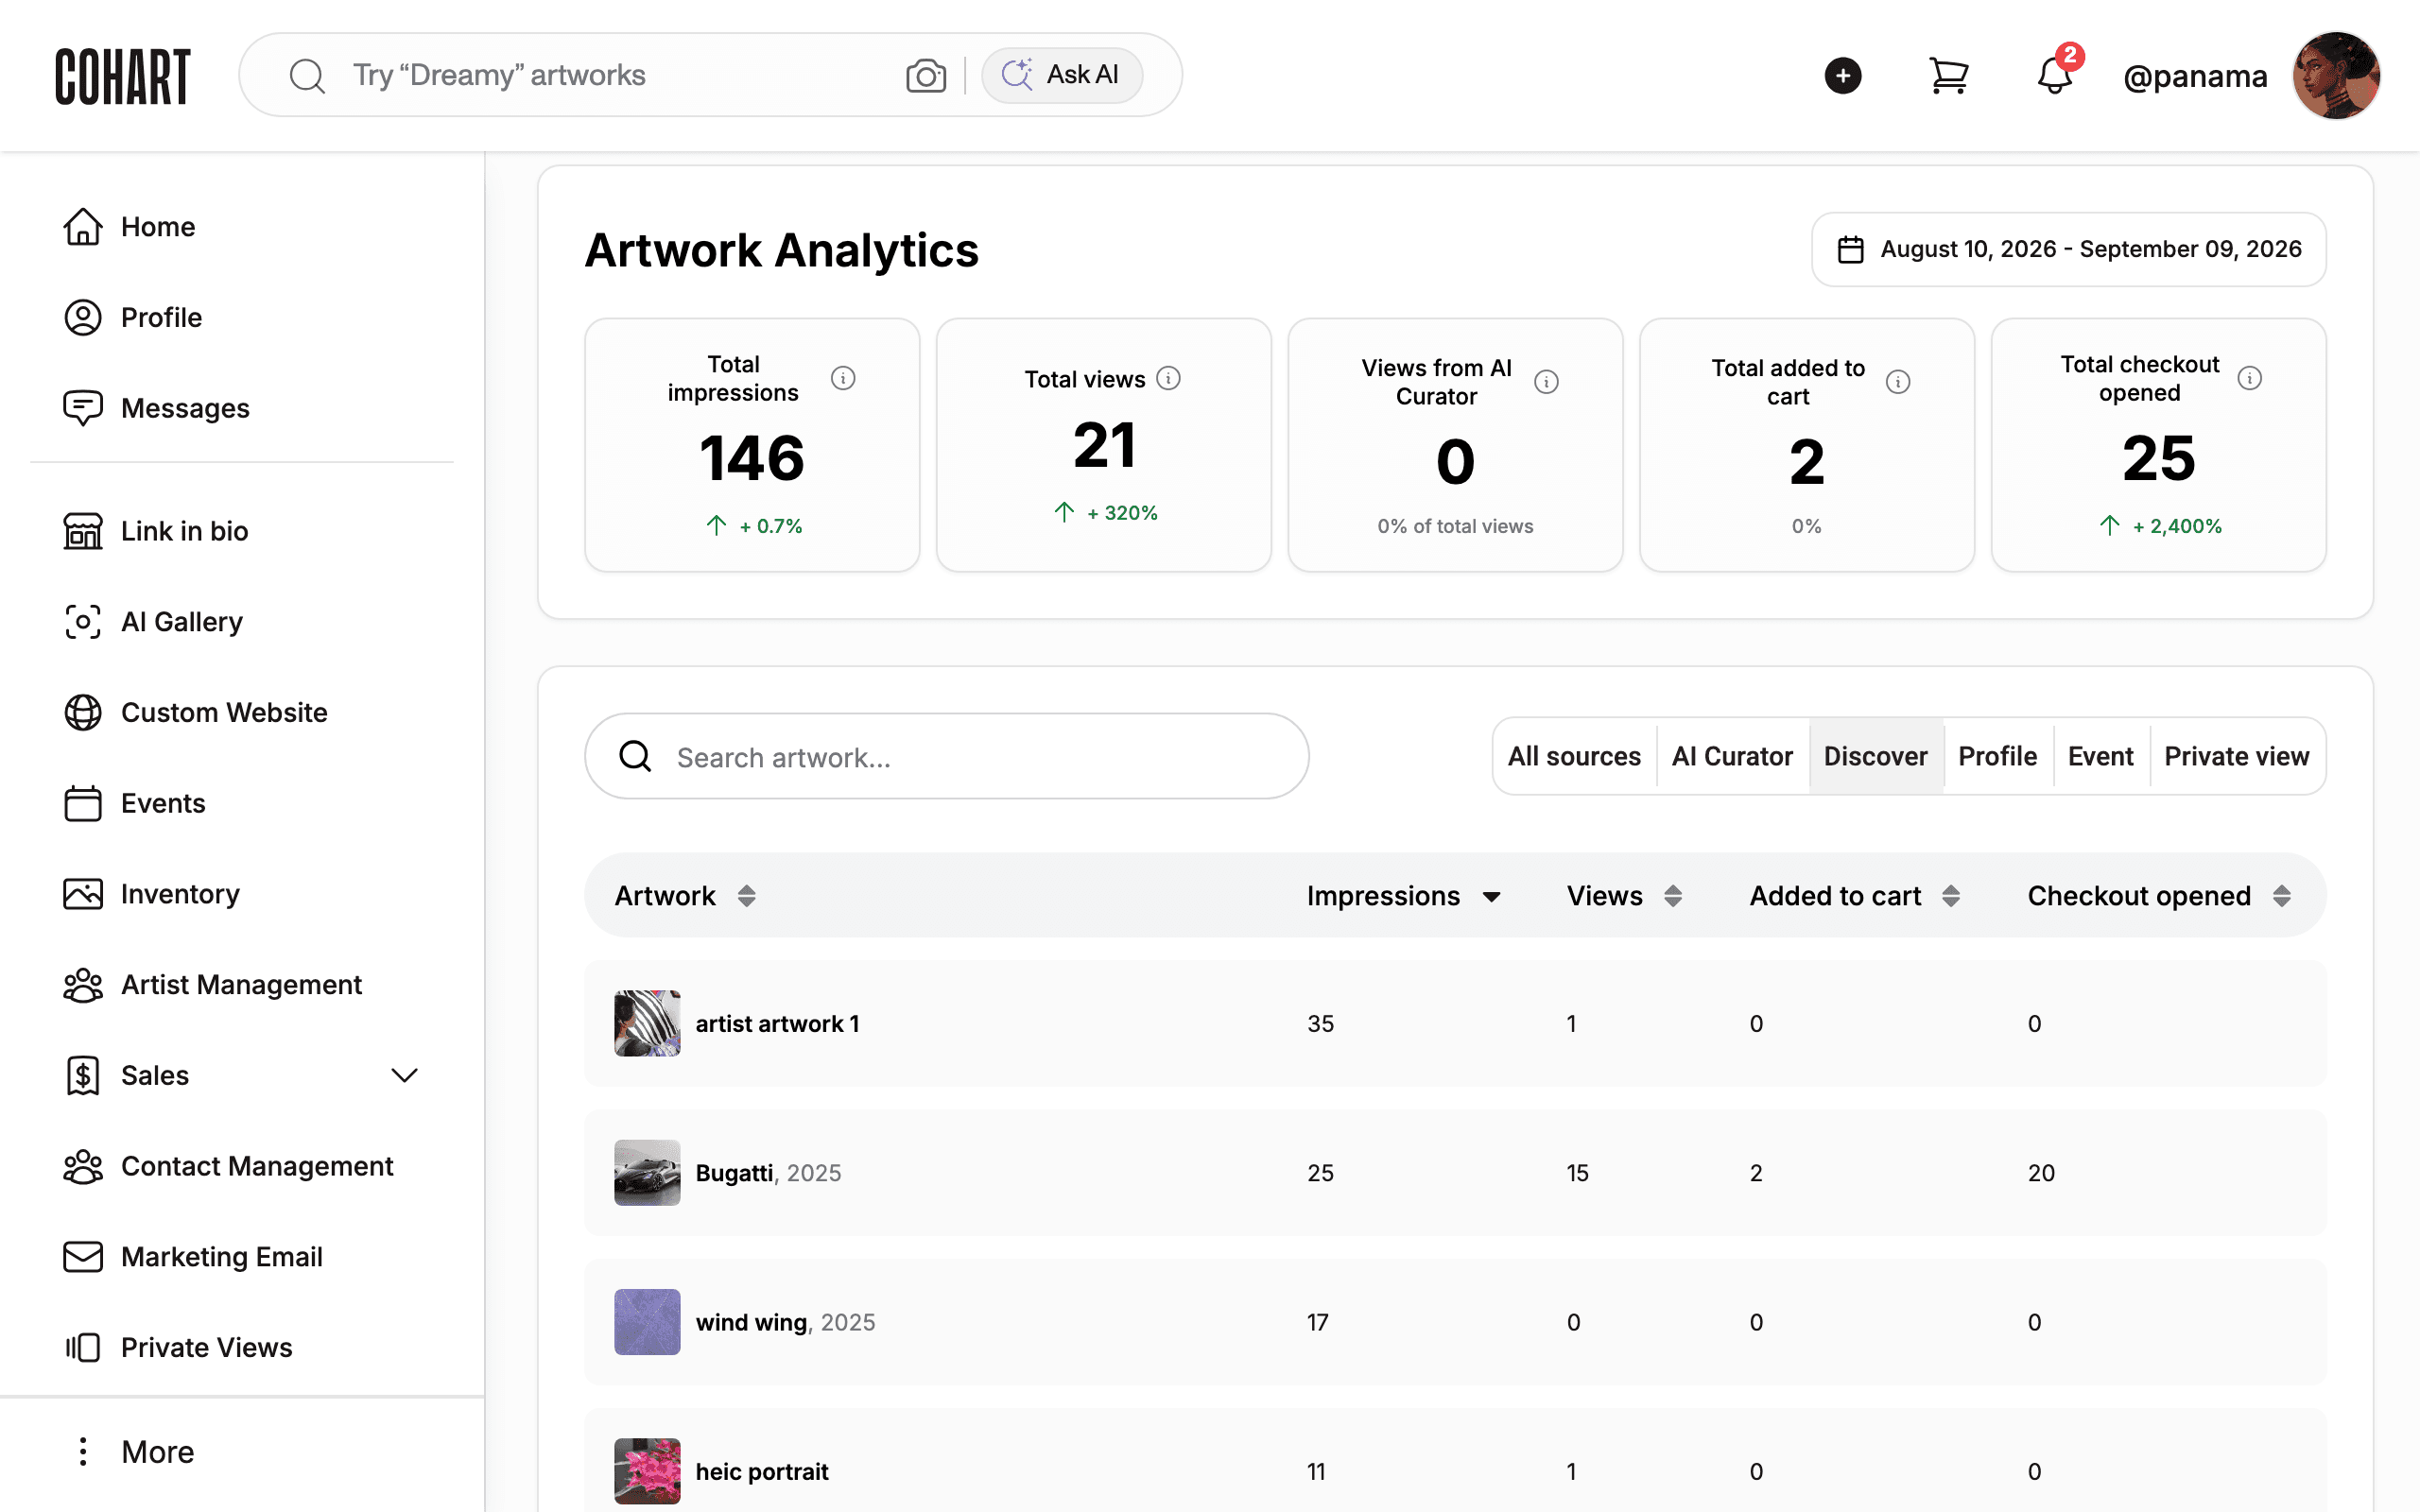The width and height of the screenshot is (2420, 1512).
Task: Click magnifier icon in Search artwork box
Action: click(x=635, y=757)
